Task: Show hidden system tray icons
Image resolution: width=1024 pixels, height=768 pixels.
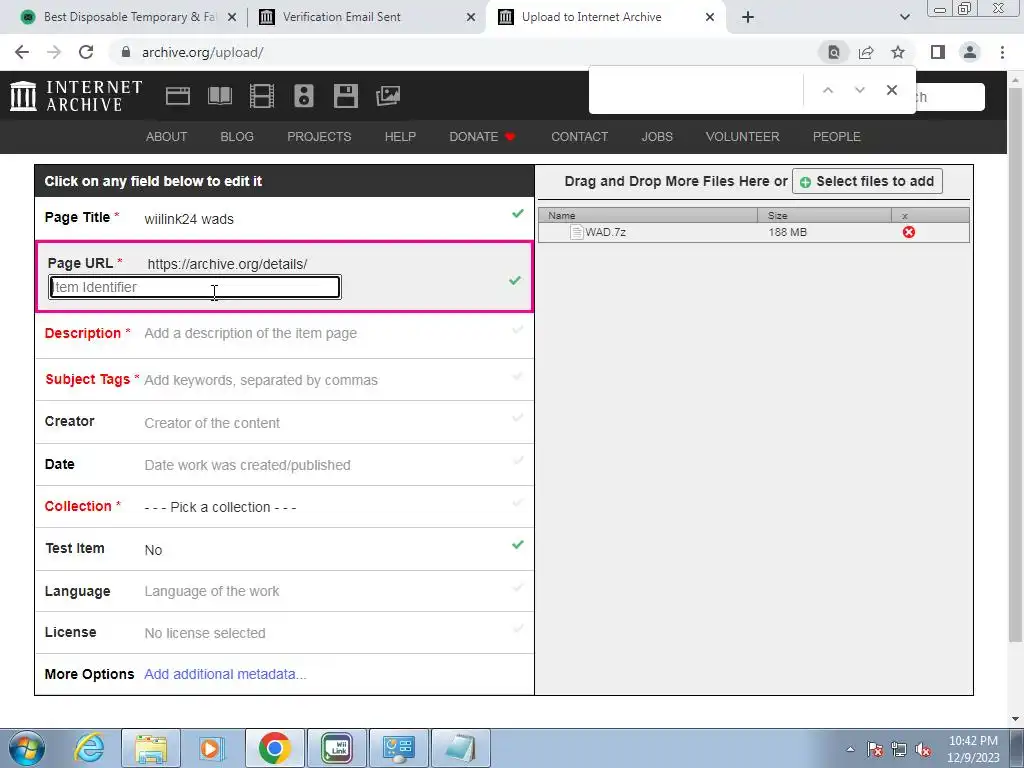Action: pos(850,750)
